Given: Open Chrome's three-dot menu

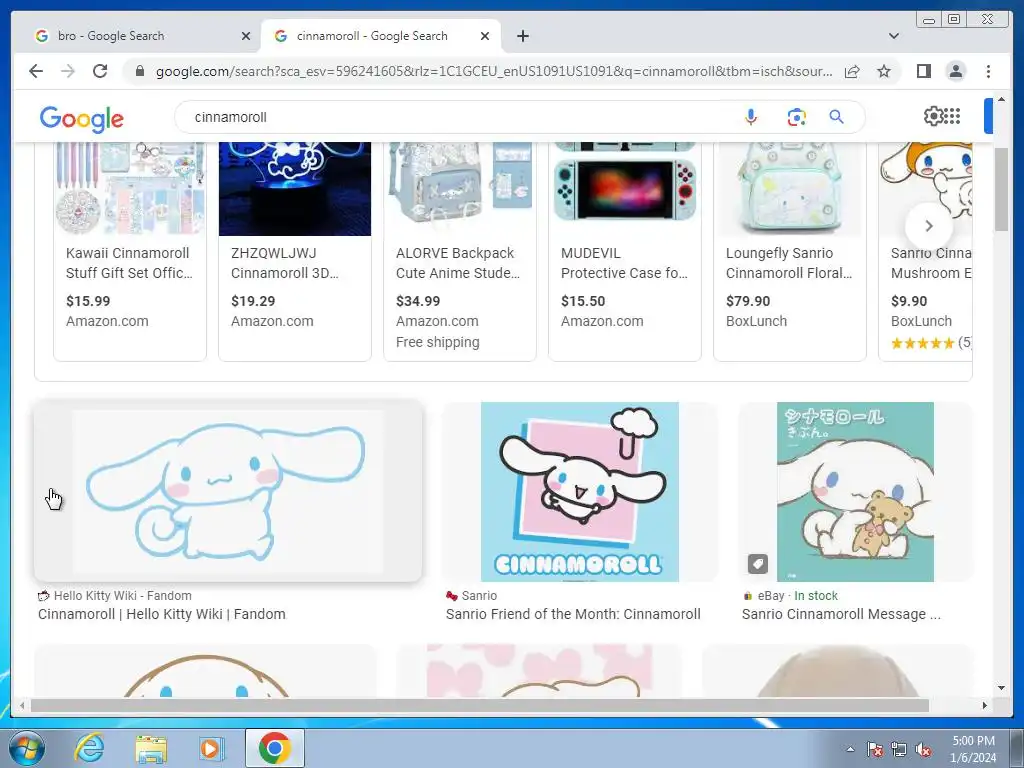Looking at the screenshot, I should (988, 71).
